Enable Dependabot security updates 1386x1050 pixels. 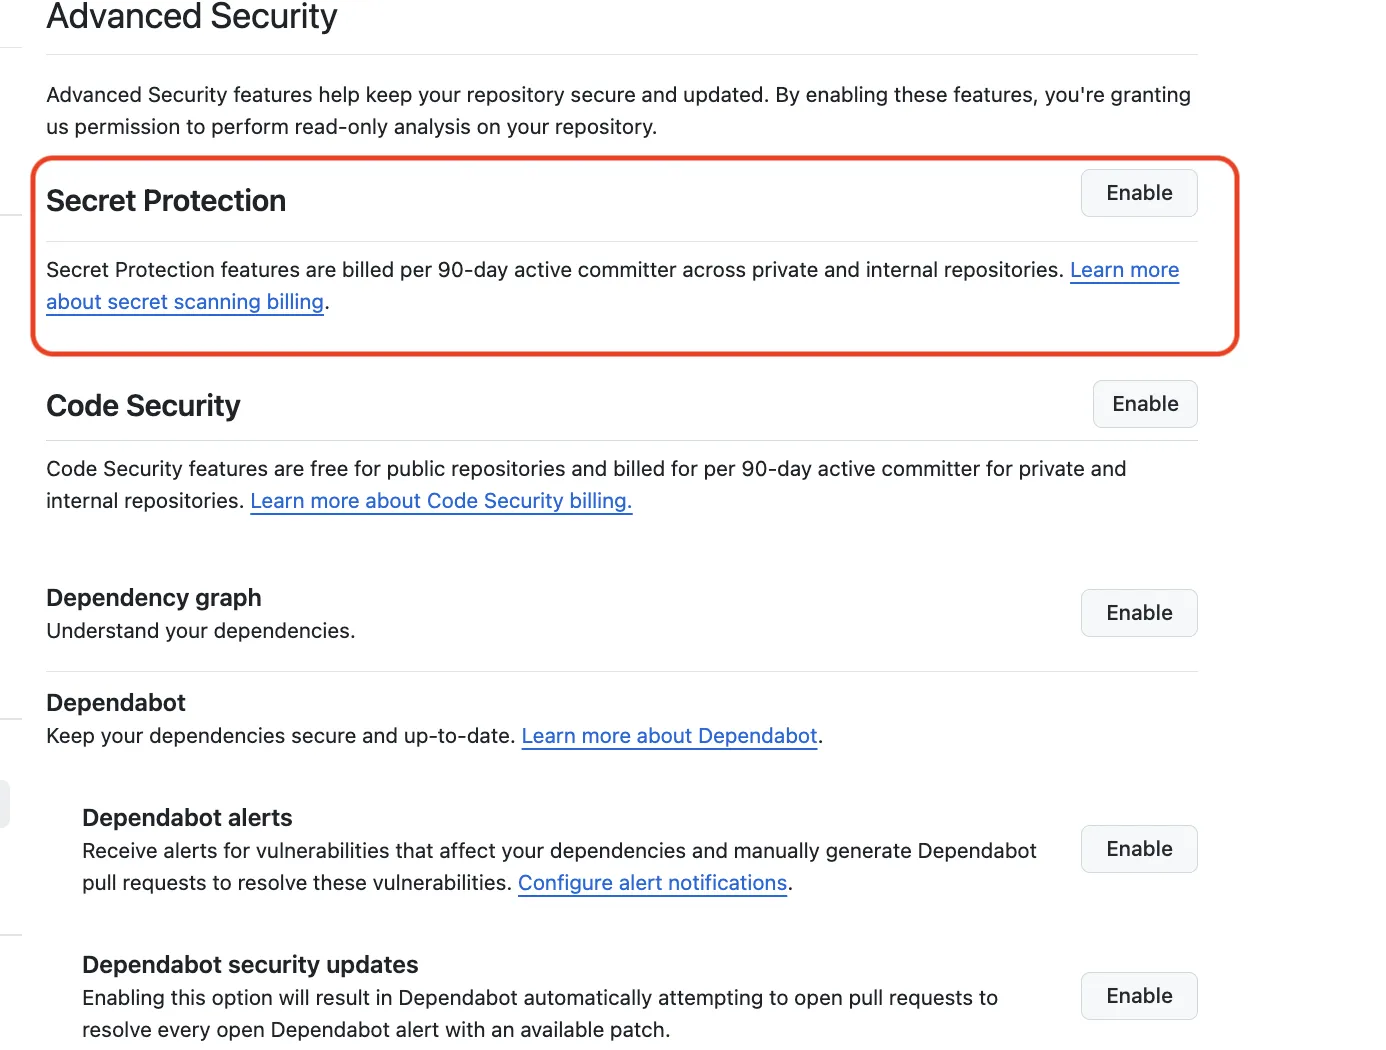1138,996
